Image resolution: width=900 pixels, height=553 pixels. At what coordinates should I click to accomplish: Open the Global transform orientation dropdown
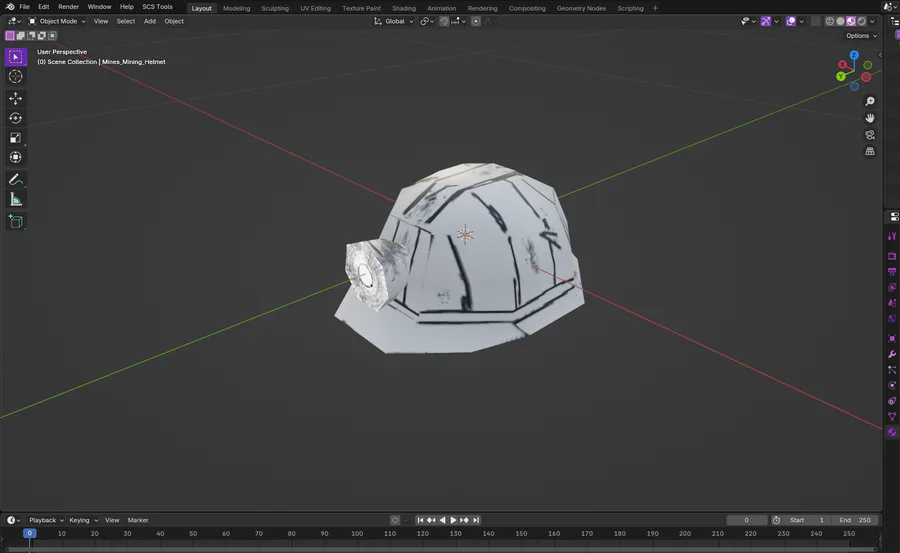tap(394, 21)
